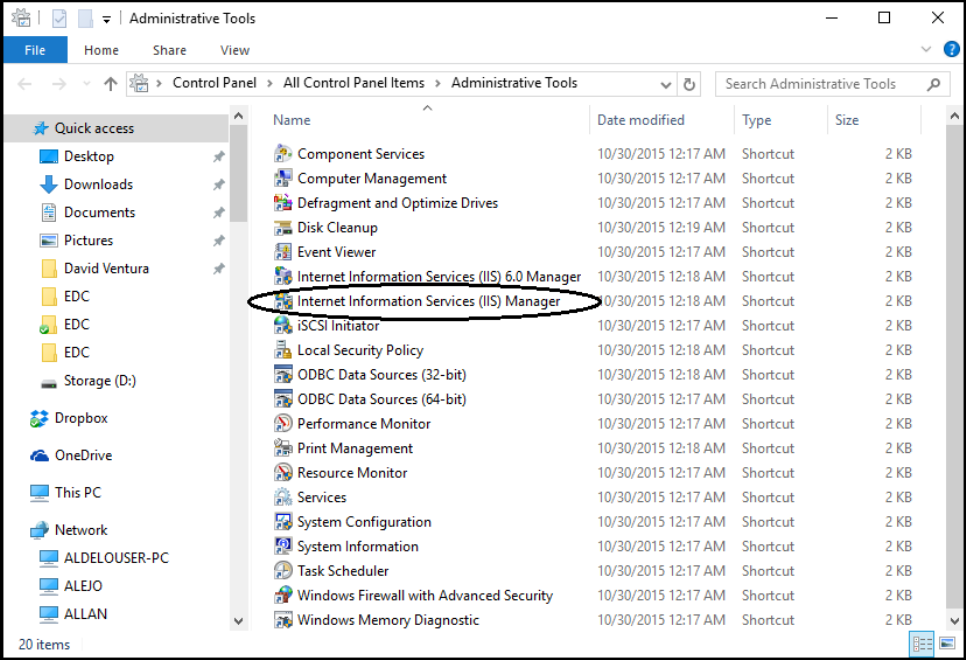This screenshot has width=966, height=660.
Task: Open the Recent locations dropdown arrow
Action: 86,84
